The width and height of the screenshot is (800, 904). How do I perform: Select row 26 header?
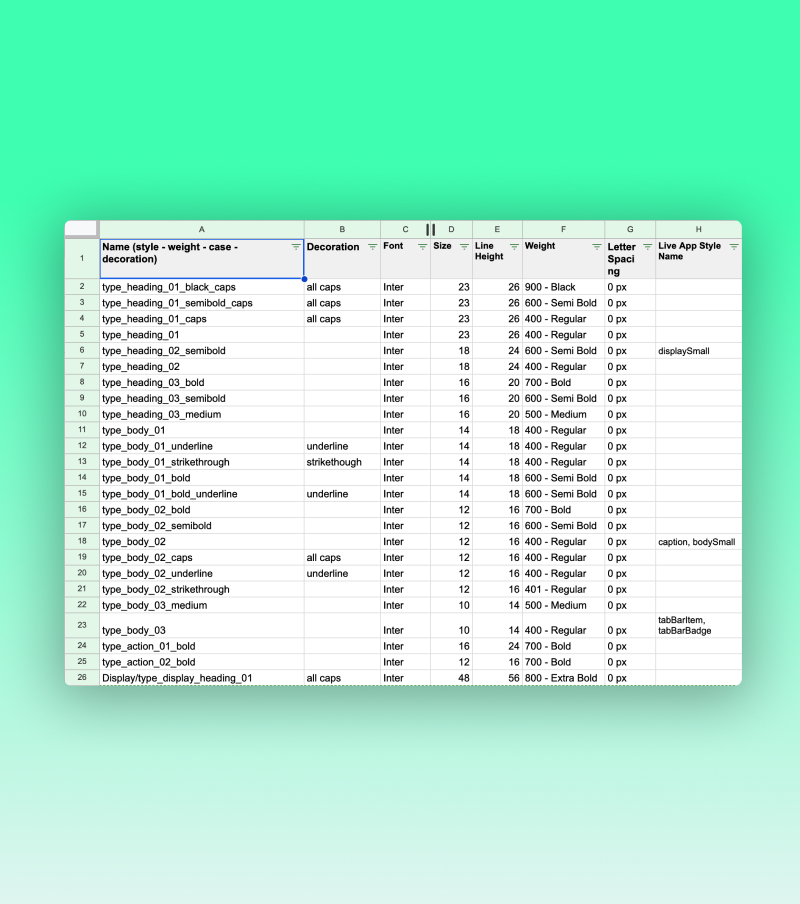point(82,677)
